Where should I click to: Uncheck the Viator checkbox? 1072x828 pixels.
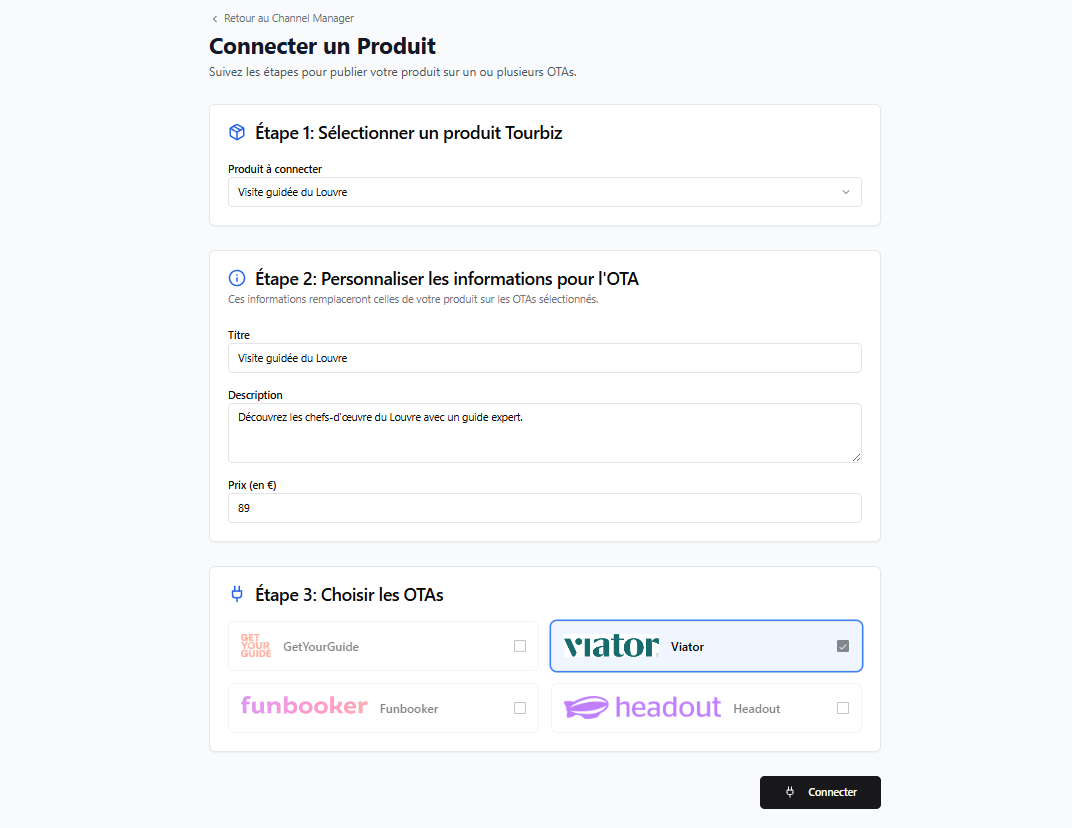[x=843, y=646]
